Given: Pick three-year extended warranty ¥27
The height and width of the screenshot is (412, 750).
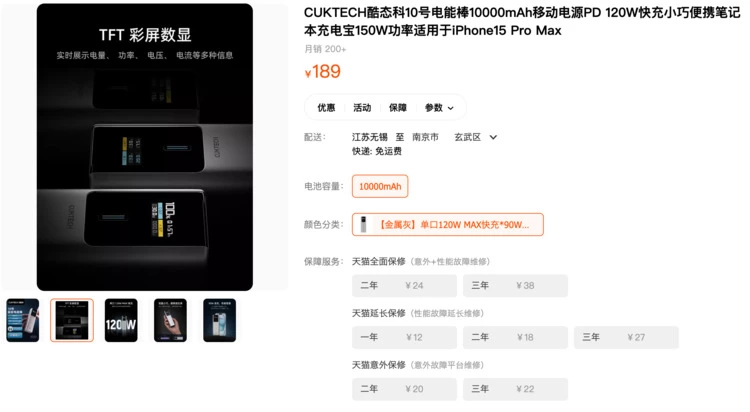Looking at the screenshot, I should 626,337.
